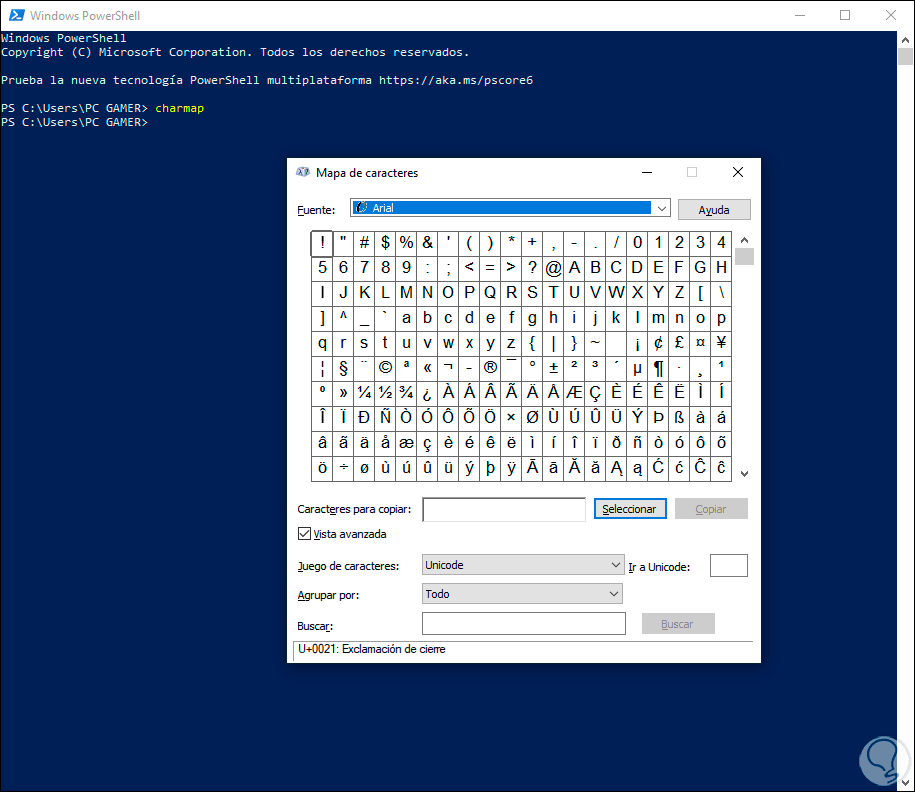Select the division sign ÷ cell
The width and height of the screenshot is (915, 792).
click(343, 469)
